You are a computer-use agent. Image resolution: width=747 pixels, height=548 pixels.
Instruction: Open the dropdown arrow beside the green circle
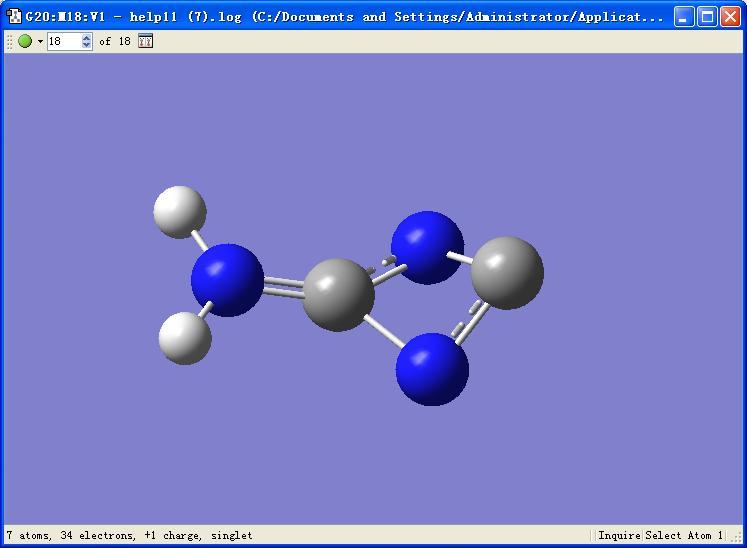(40, 42)
